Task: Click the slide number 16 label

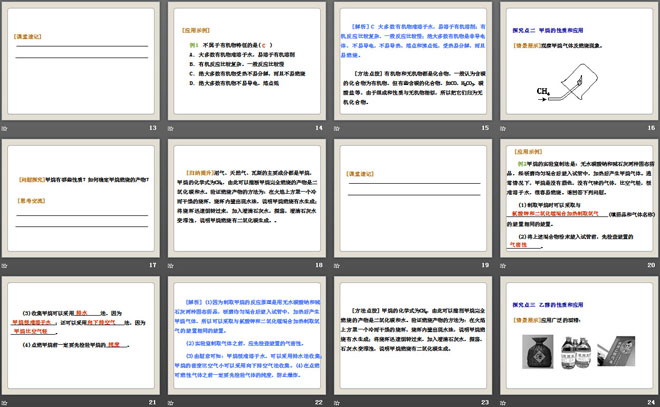Action: pos(648,129)
